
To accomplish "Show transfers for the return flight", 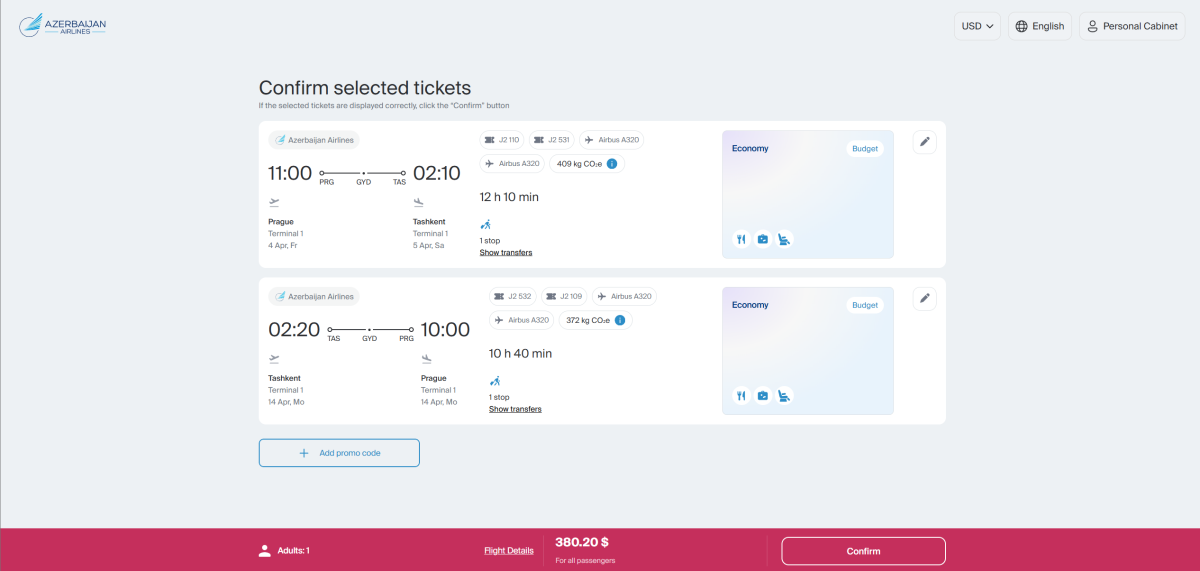I will click(515, 409).
